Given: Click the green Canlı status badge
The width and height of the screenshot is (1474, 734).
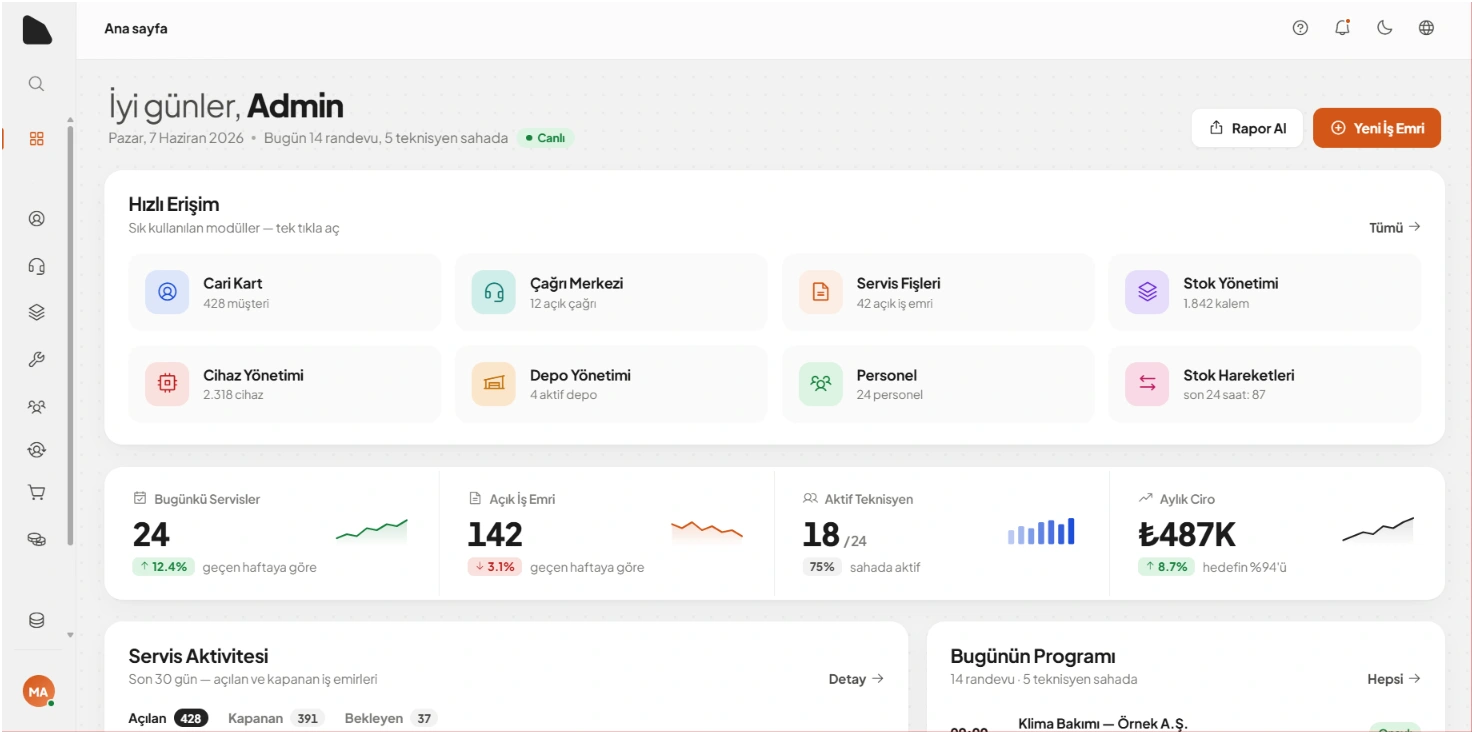Looking at the screenshot, I should coord(545,138).
